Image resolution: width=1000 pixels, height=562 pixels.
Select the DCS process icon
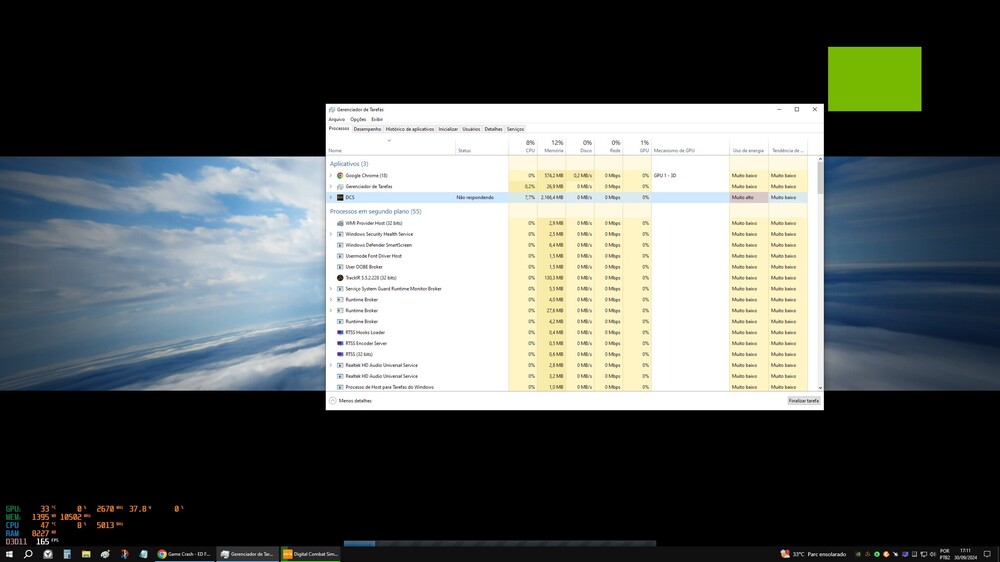pos(340,197)
